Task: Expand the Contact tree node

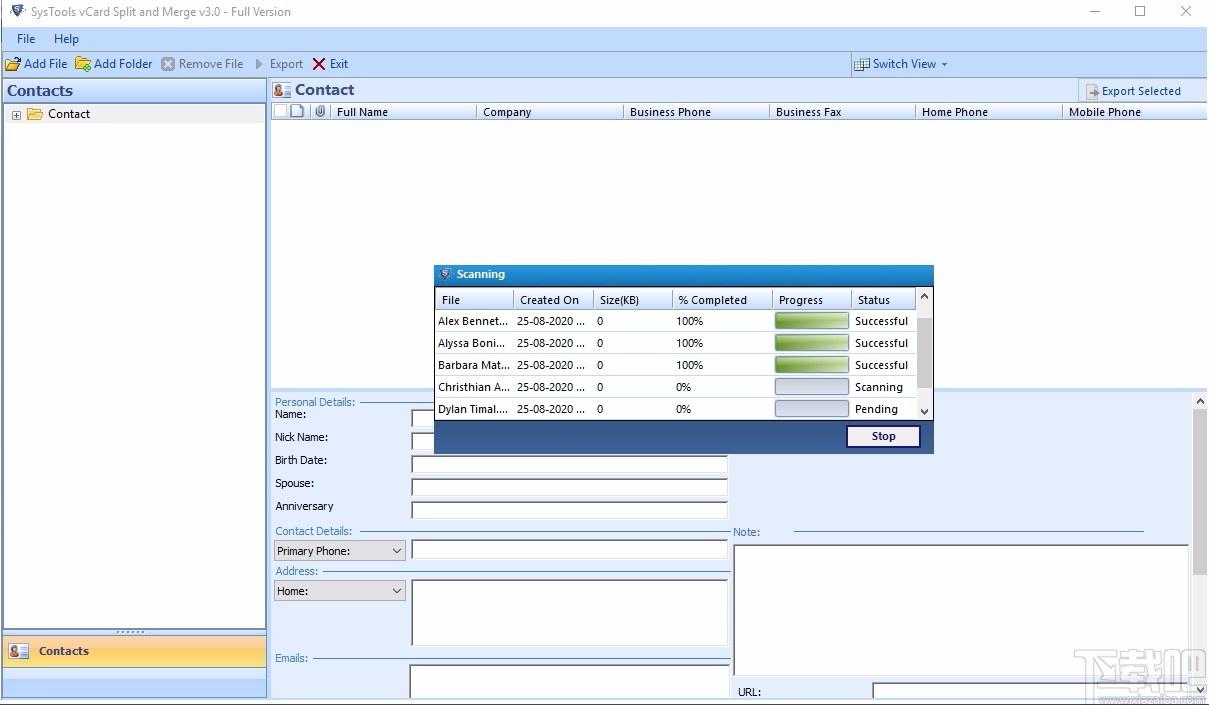Action: (16, 115)
